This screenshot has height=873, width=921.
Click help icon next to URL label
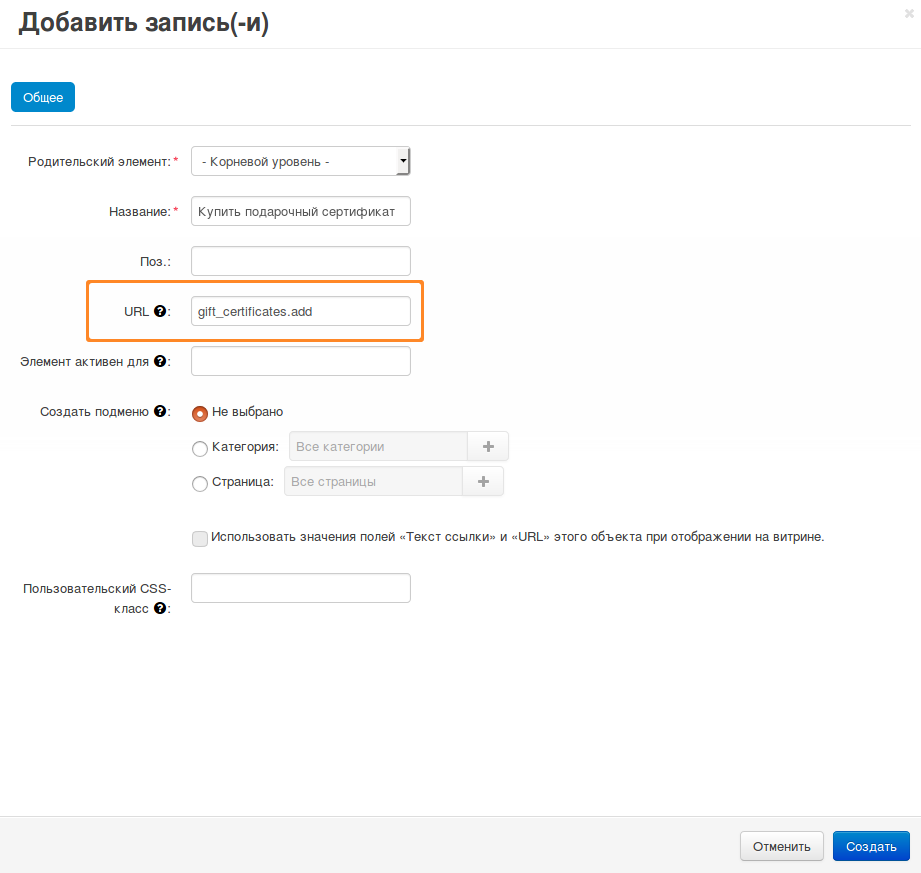(159, 312)
